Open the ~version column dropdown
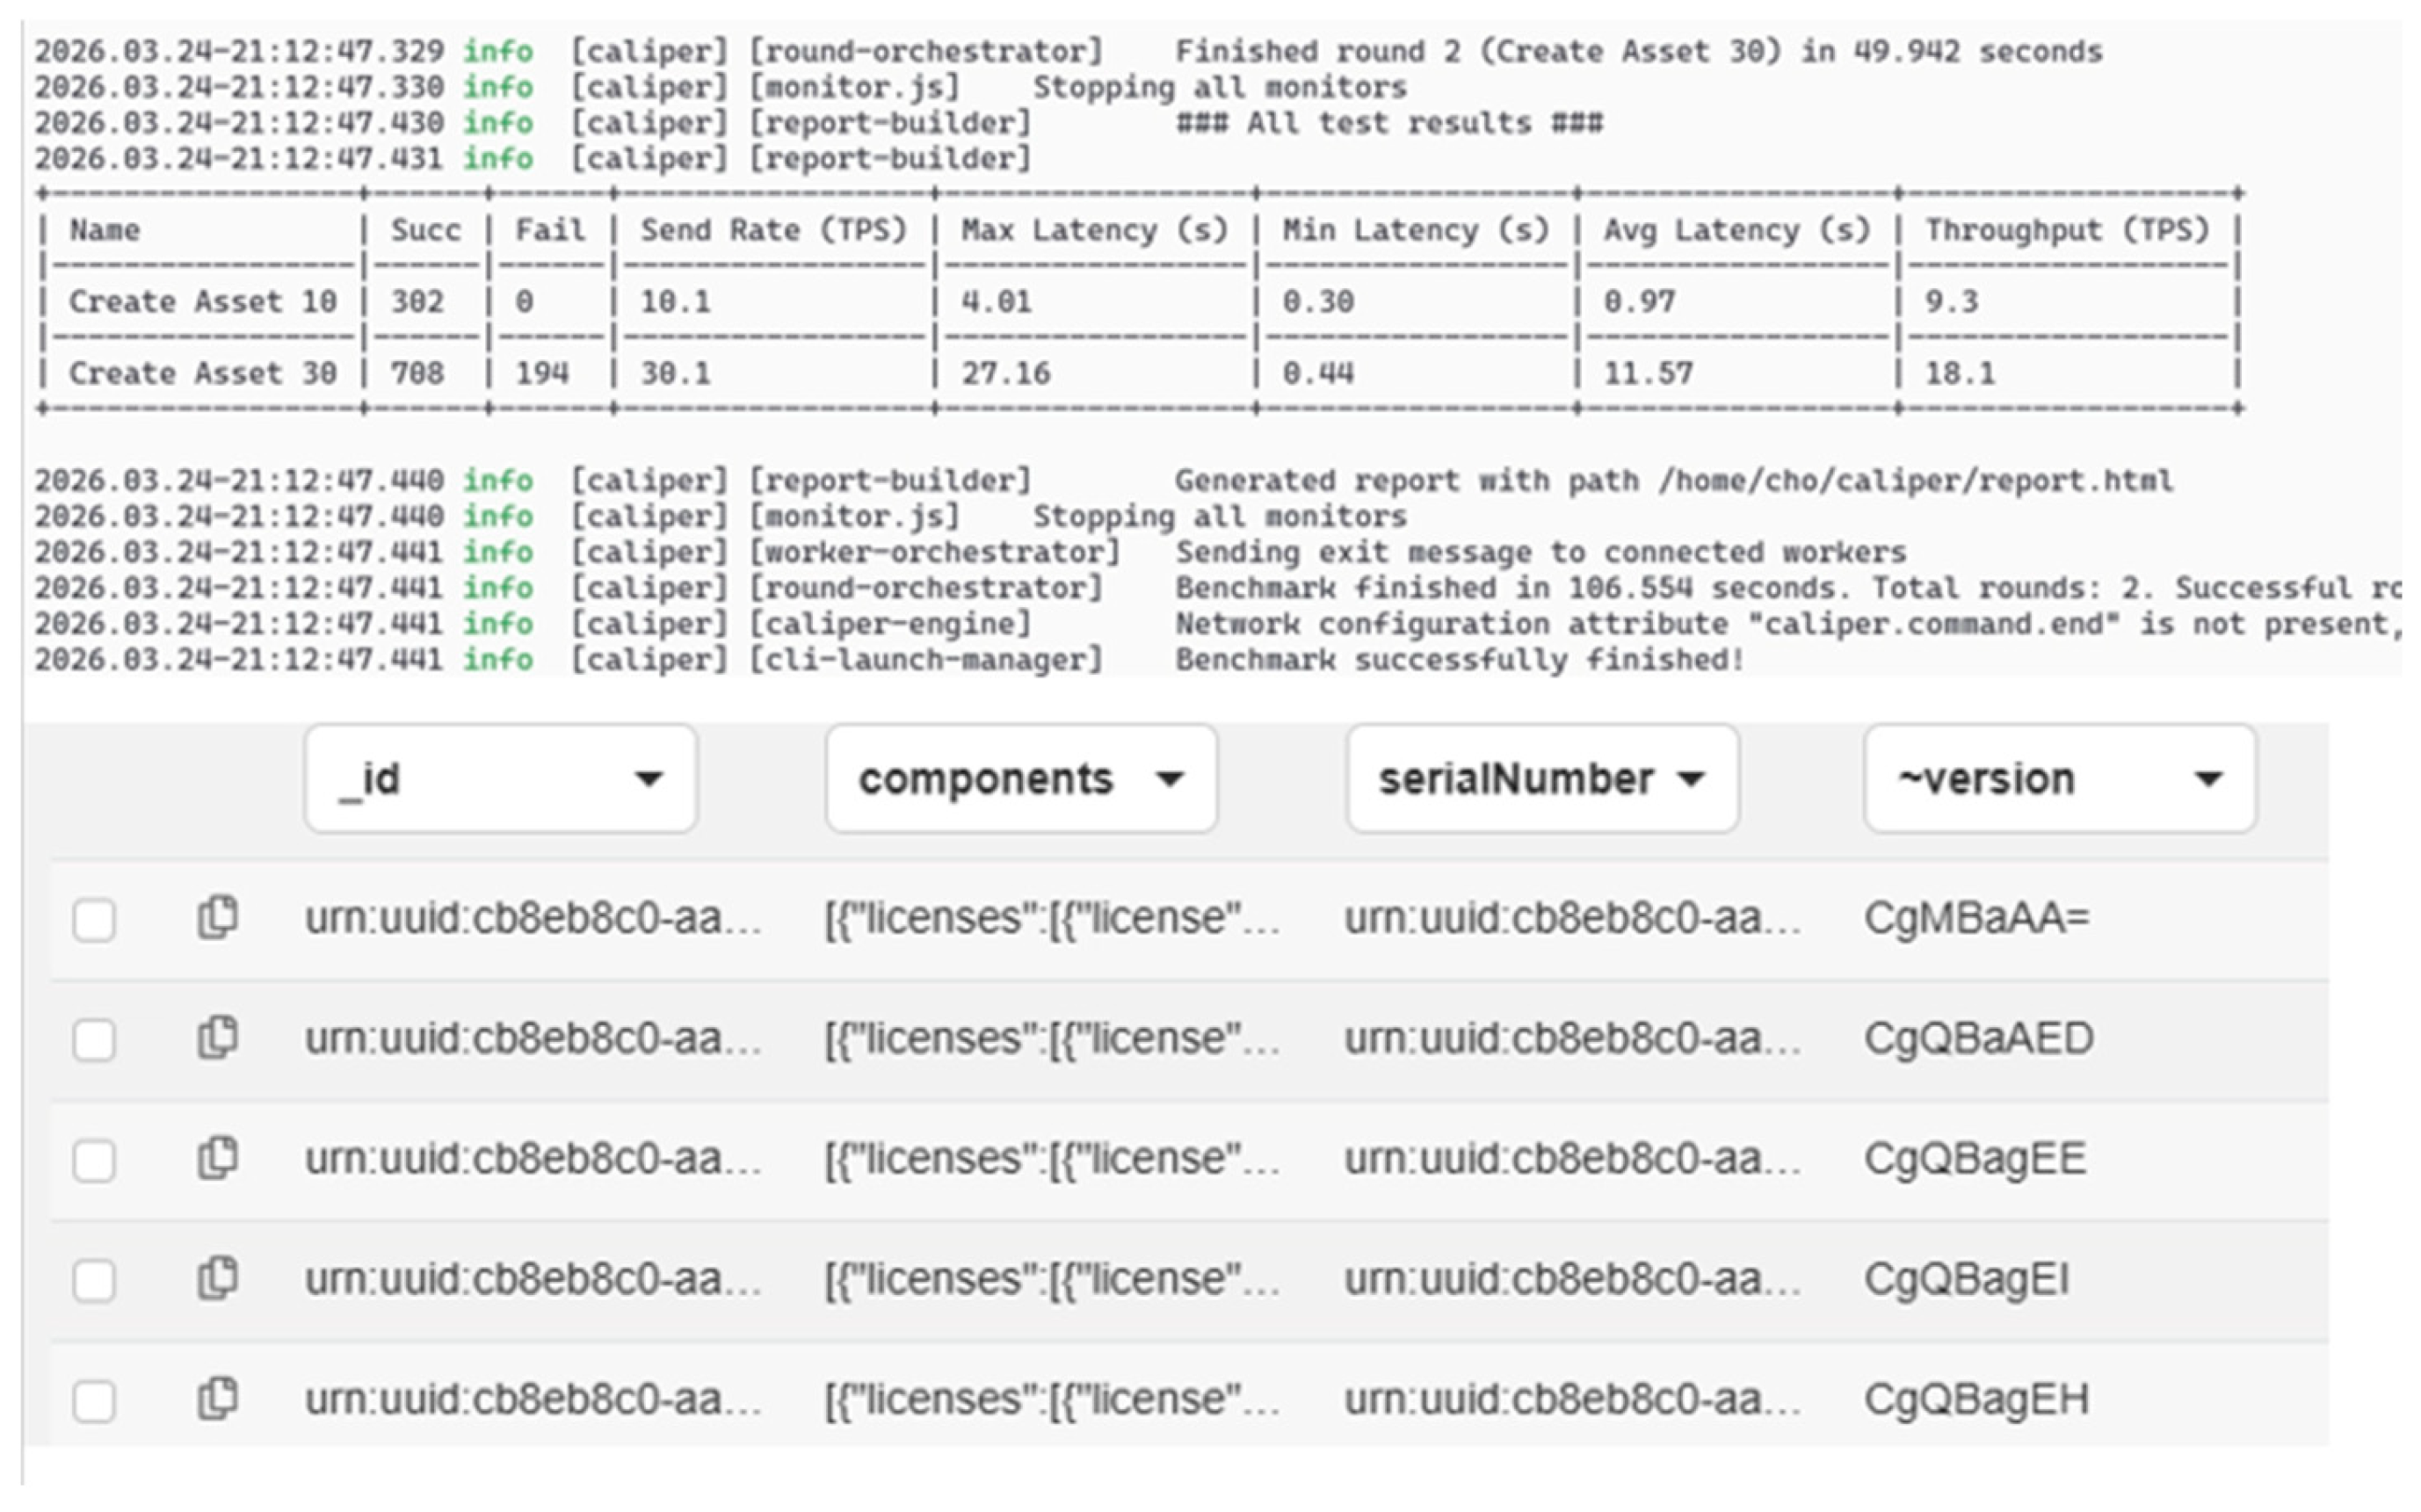The width and height of the screenshot is (2421, 1512). (2060, 778)
